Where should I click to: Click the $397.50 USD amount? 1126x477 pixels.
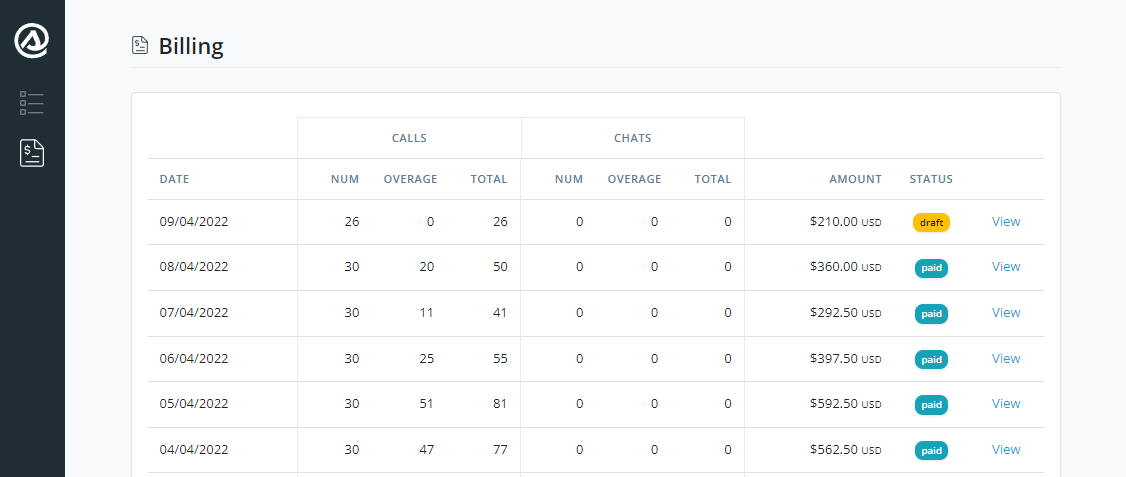point(845,358)
